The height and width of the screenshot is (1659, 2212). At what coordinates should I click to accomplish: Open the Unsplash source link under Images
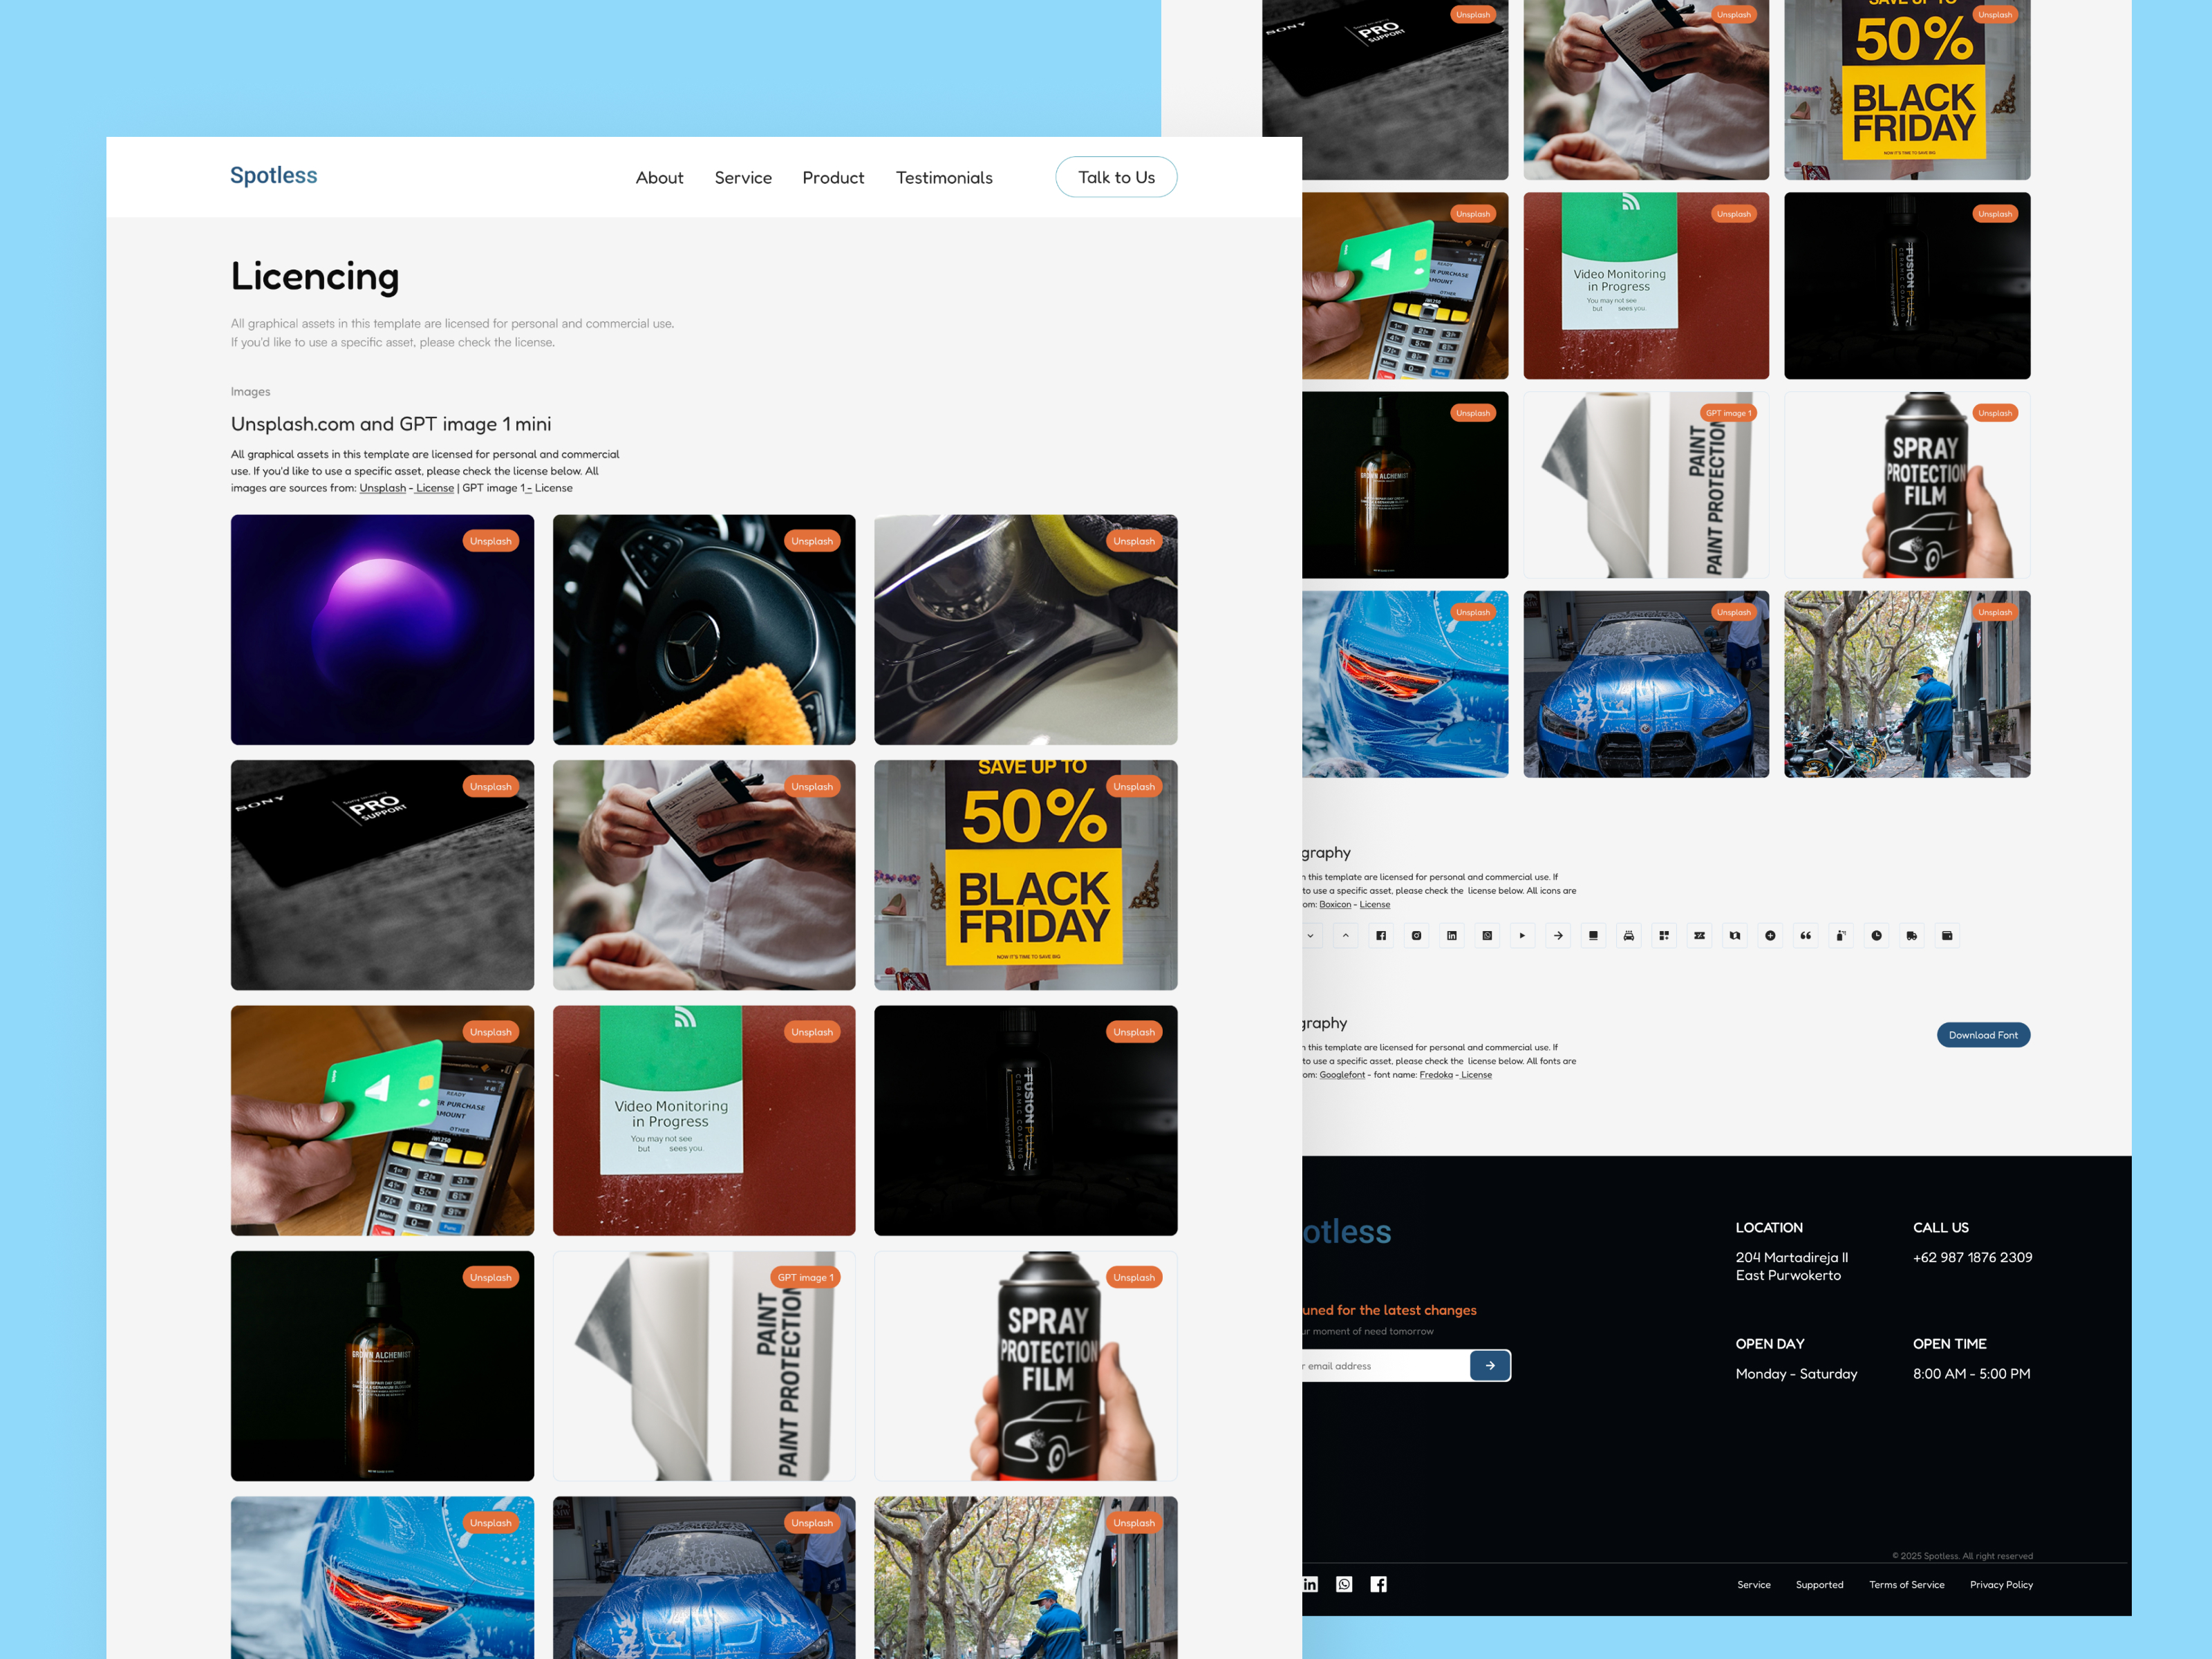[382, 488]
